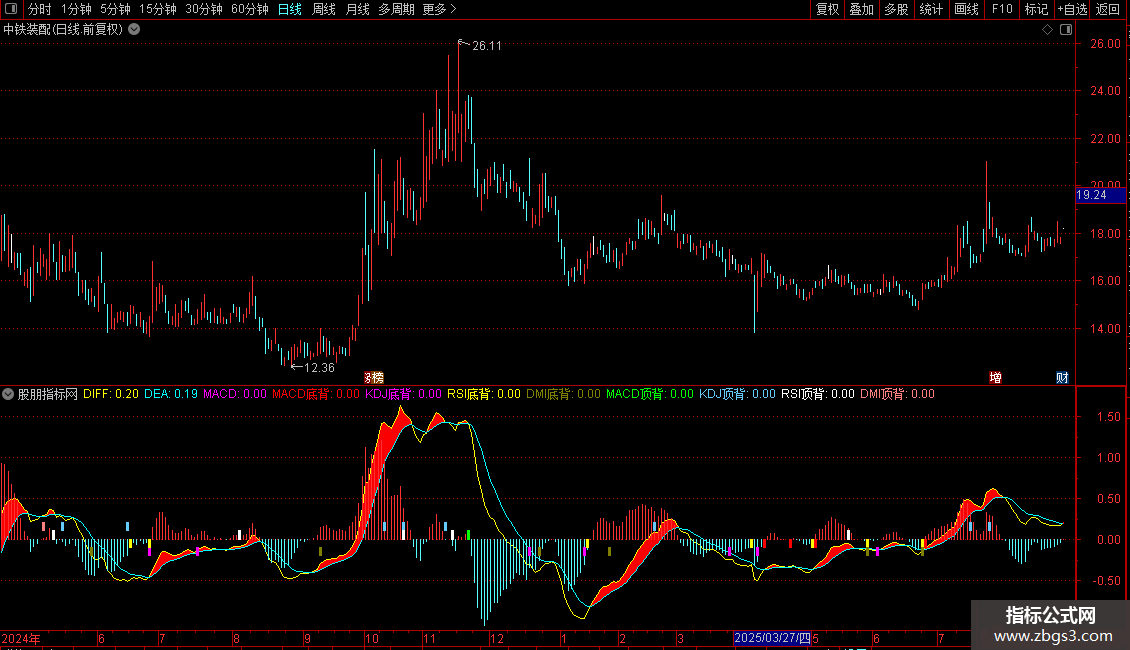
Task: Open the 复权 adjustment menu
Action: (827, 9)
